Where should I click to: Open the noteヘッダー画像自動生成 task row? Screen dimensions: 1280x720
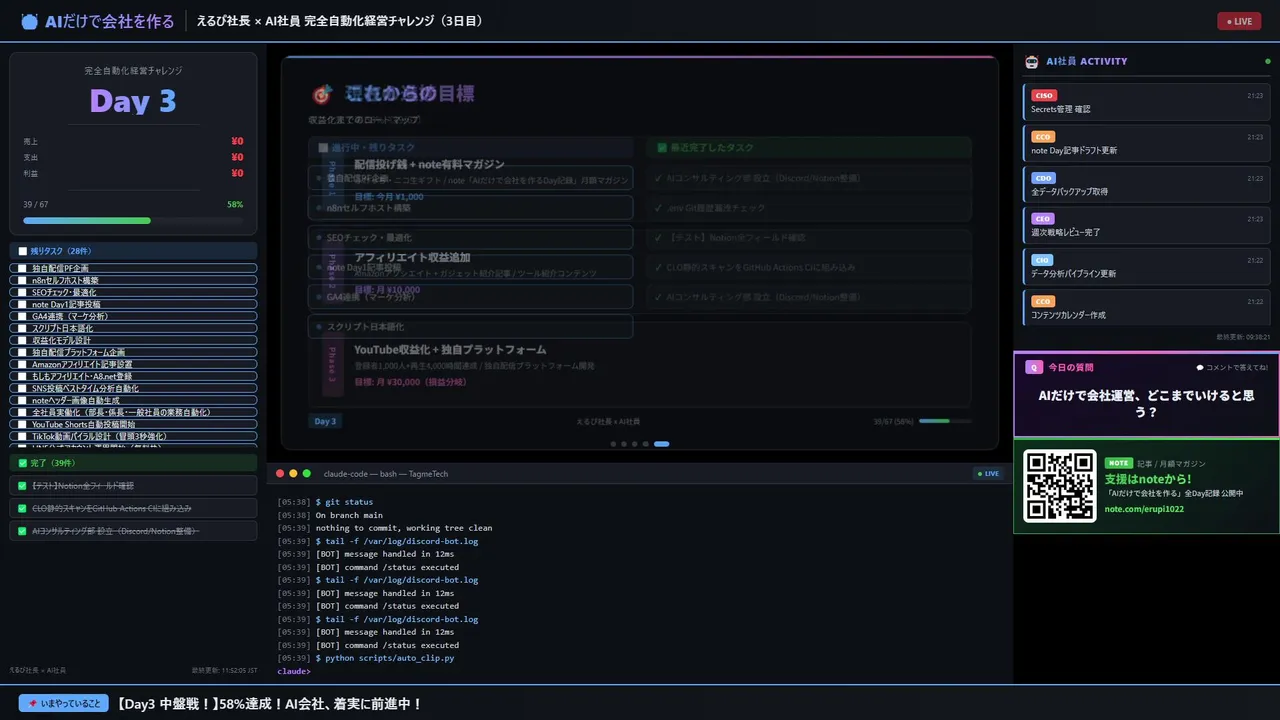coord(133,400)
